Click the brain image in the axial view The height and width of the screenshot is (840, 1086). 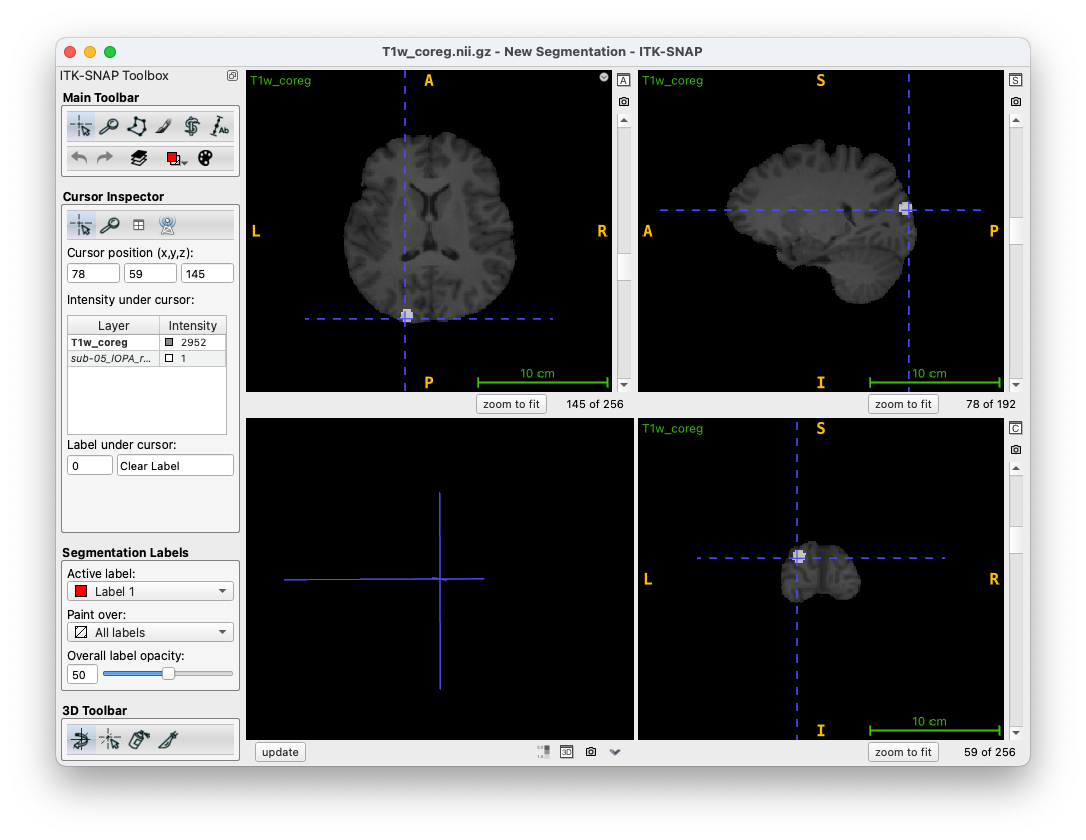[429, 227]
